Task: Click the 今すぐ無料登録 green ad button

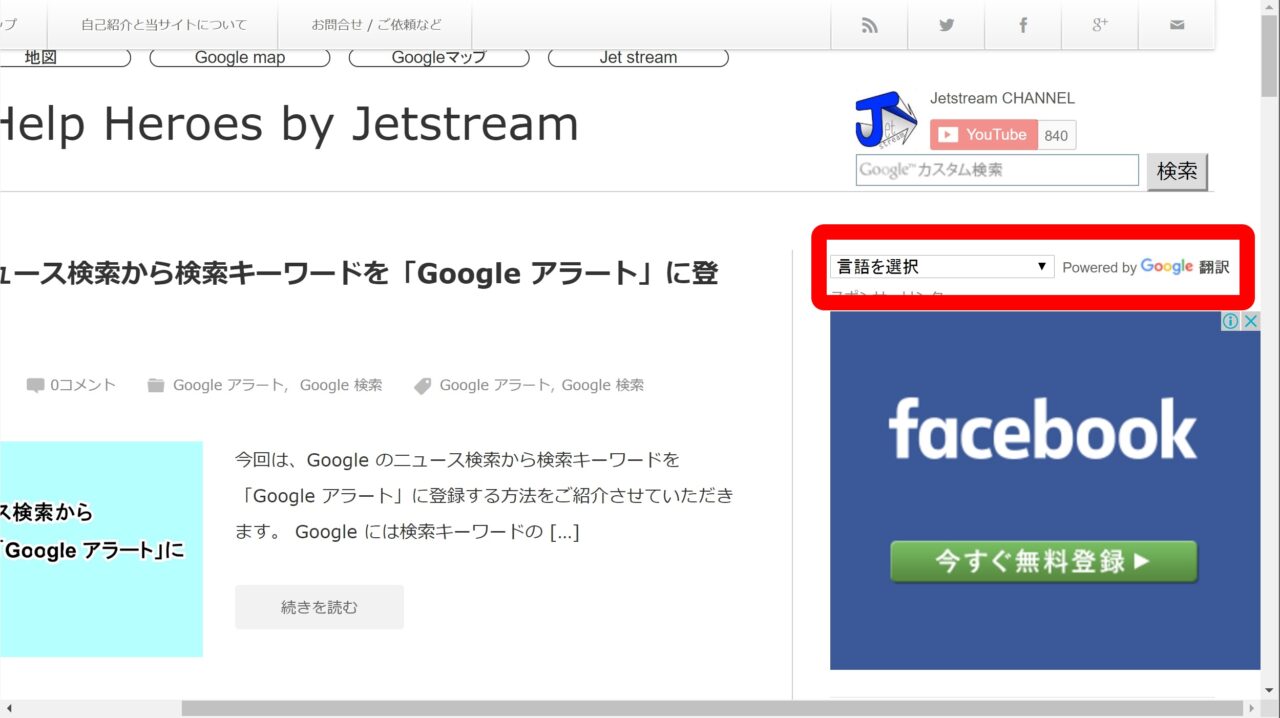Action: point(1043,562)
